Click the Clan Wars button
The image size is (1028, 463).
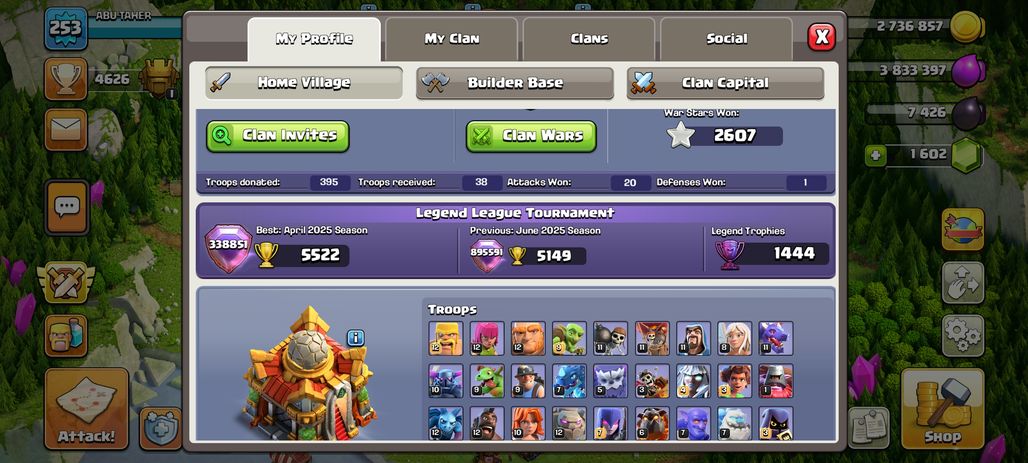(x=531, y=136)
